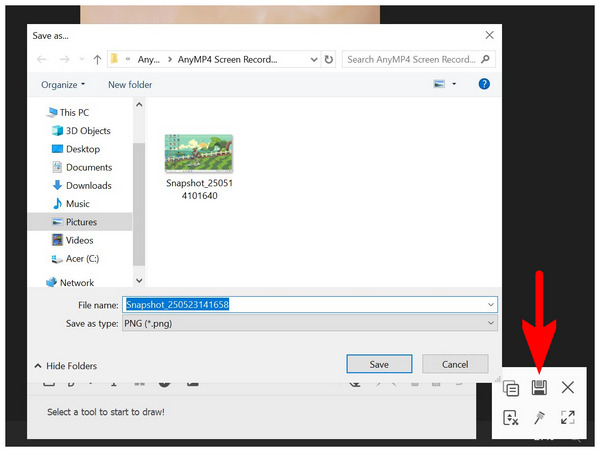Close the Save as dialog
Viewport: 600px width, 452px height.
click(x=489, y=35)
